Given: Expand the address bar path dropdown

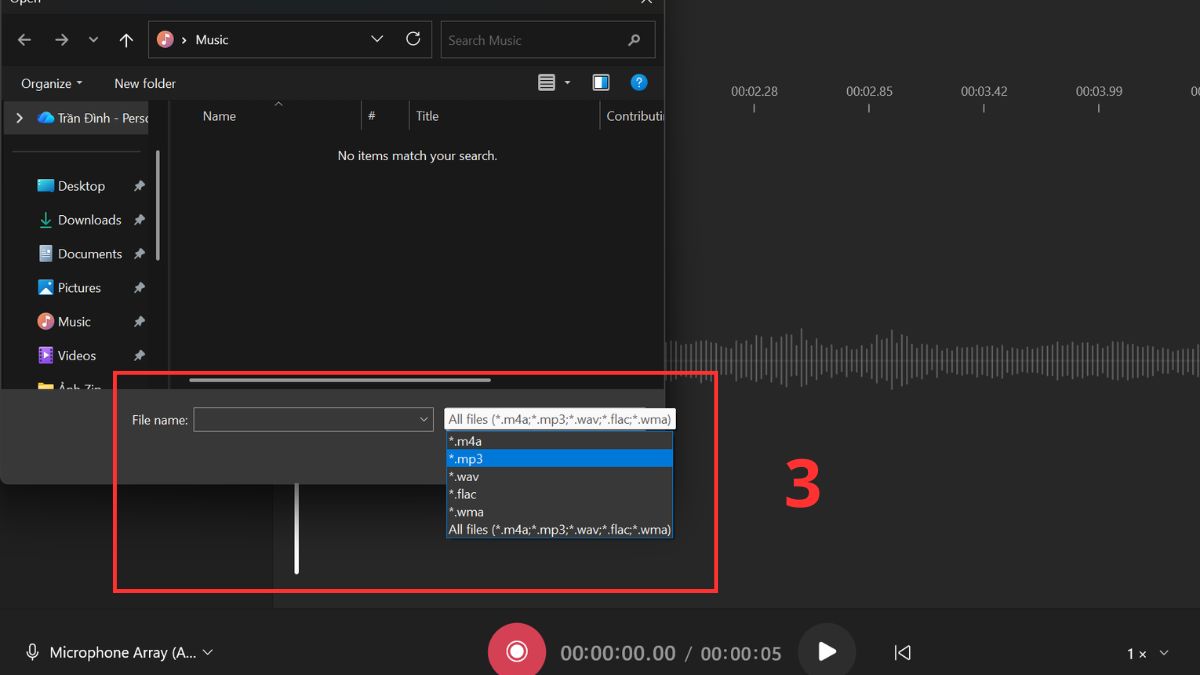Looking at the screenshot, I should click(x=377, y=39).
